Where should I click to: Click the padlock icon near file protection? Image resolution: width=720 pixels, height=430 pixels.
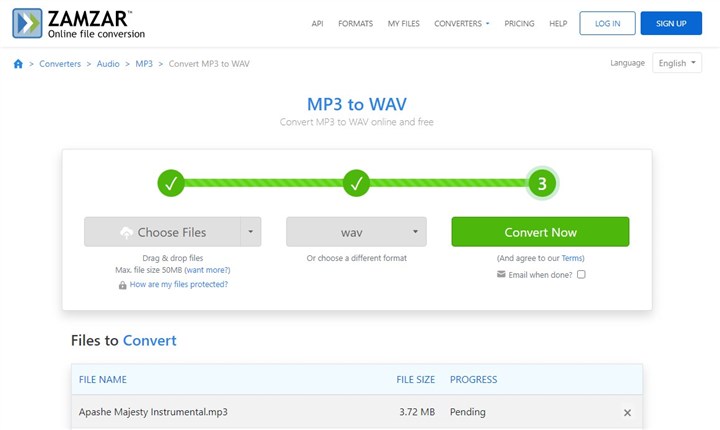click(123, 285)
